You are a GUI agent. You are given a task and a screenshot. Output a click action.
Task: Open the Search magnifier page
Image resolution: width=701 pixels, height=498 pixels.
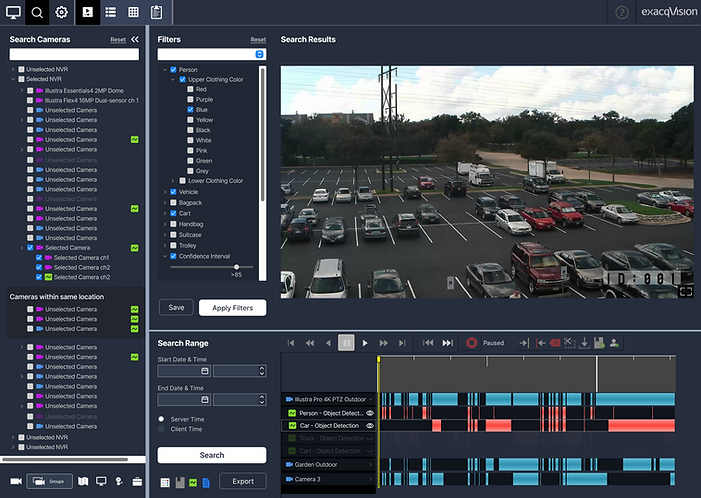[38, 13]
